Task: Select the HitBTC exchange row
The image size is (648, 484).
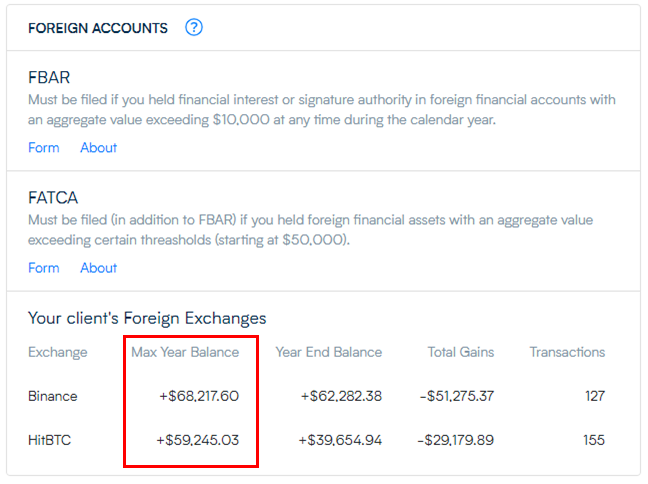Action: [x=50, y=440]
